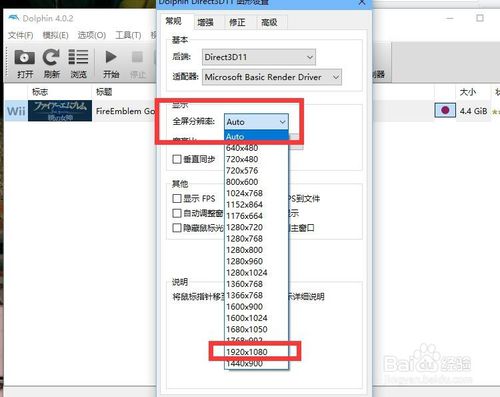The height and width of the screenshot is (397, 500).
Task: Click the Browse (浏览) list icon
Action: 78,57
